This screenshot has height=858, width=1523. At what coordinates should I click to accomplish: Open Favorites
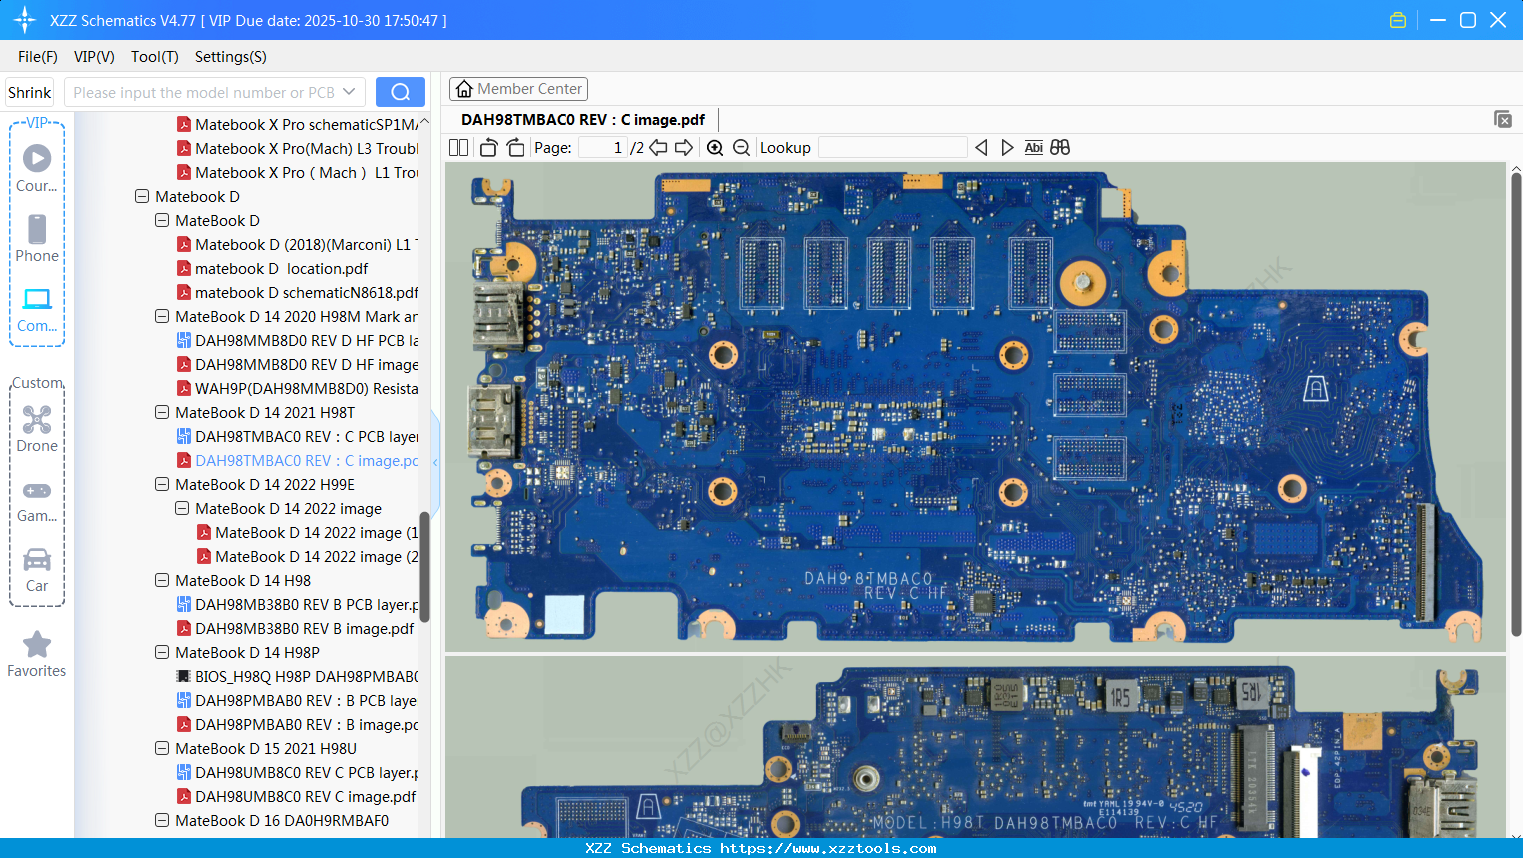click(37, 654)
